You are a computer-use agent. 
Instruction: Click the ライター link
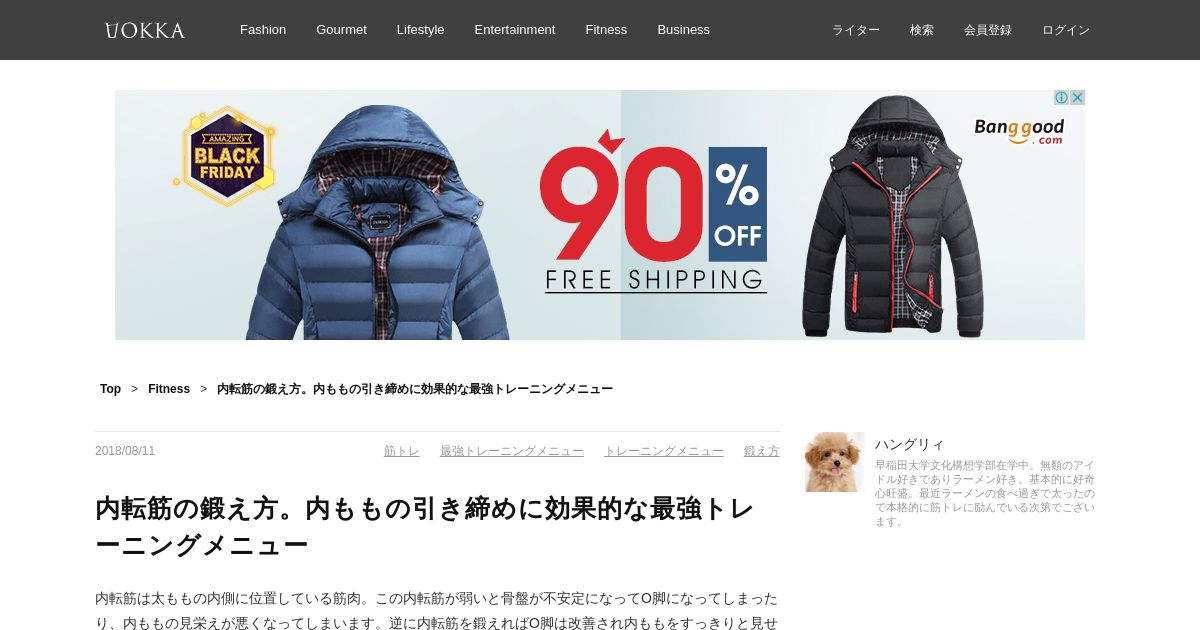point(856,30)
